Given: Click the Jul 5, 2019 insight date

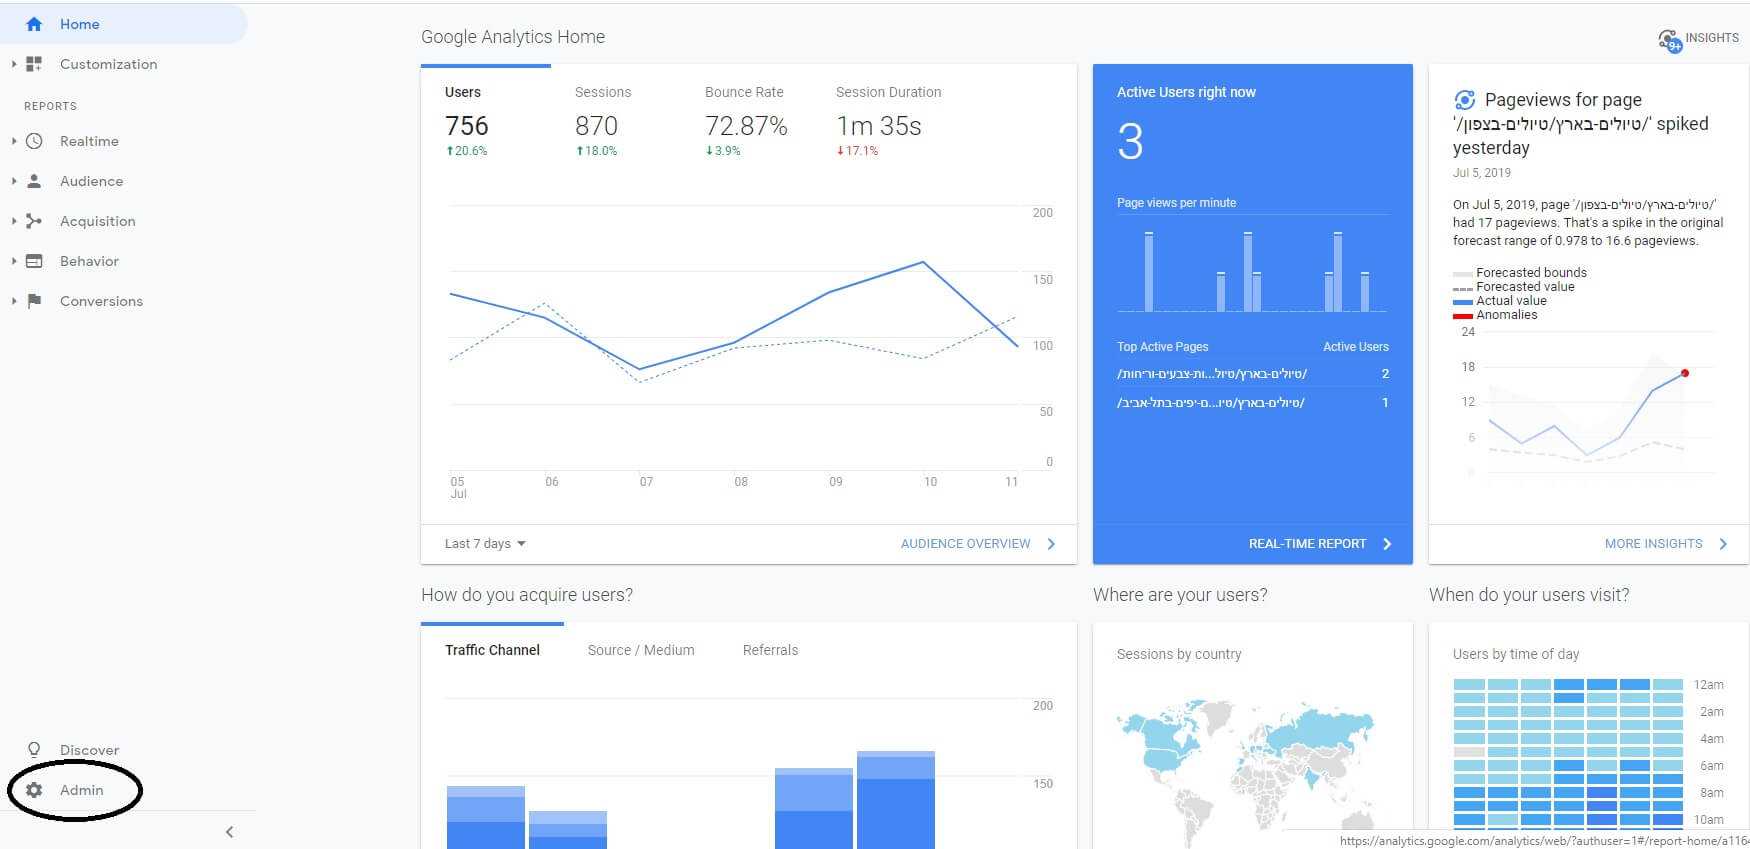Looking at the screenshot, I should click(1482, 173).
